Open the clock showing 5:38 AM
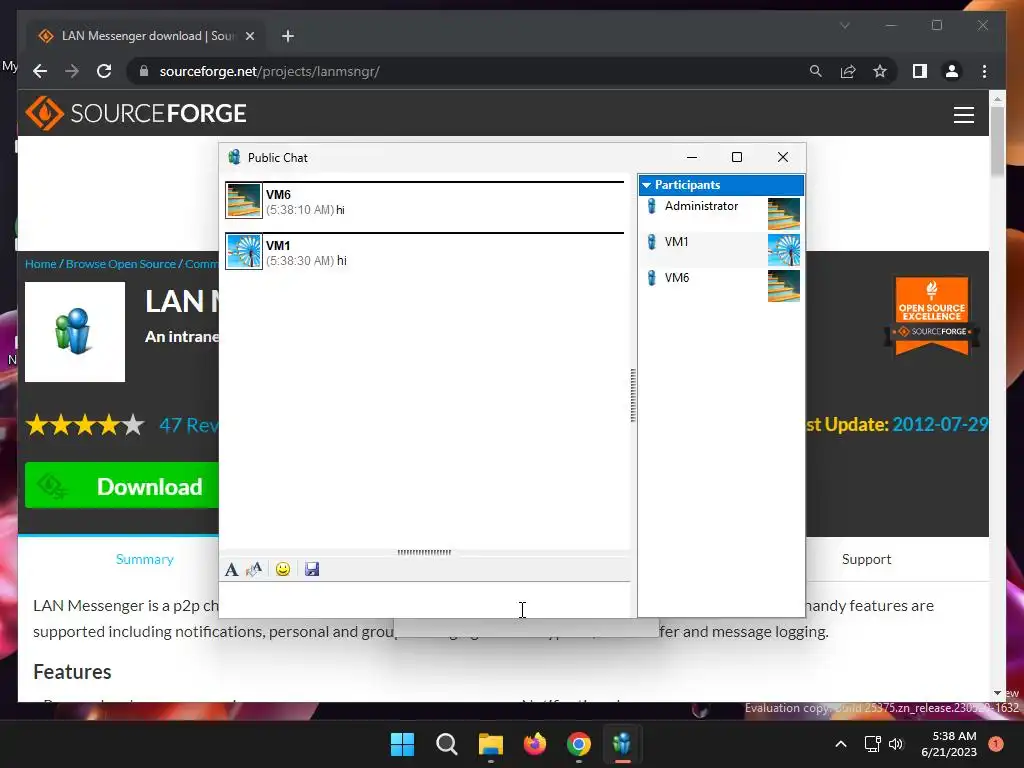The height and width of the screenshot is (768, 1024). pos(949,744)
